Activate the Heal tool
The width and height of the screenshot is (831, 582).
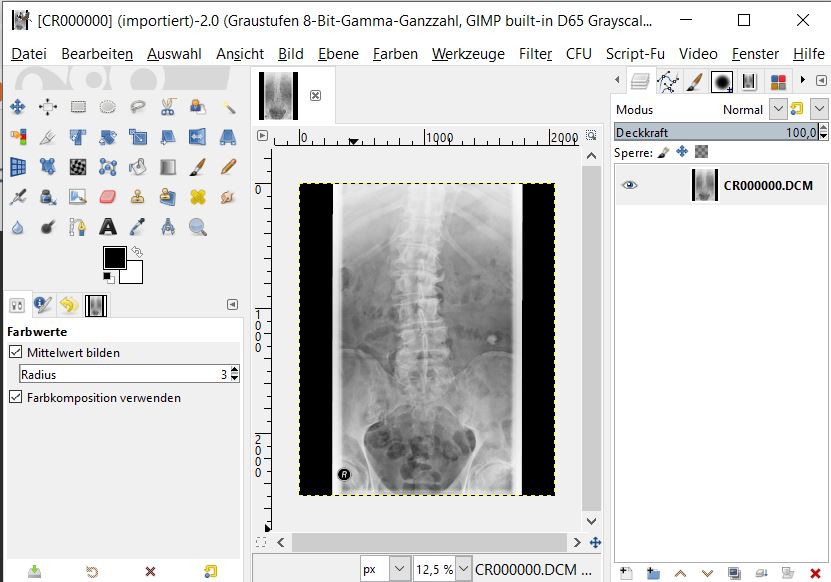tap(198, 197)
